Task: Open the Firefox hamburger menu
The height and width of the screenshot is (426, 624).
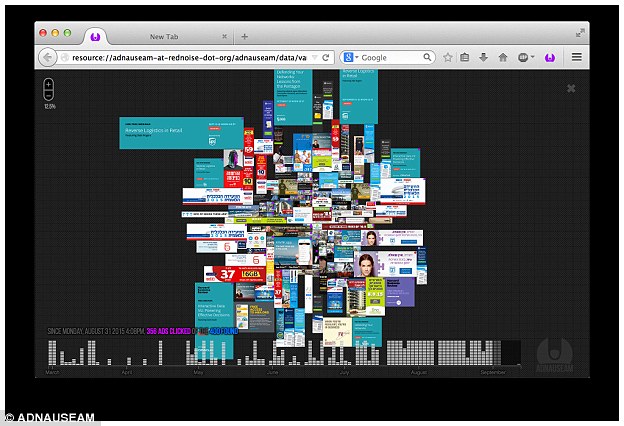Action: [577, 58]
